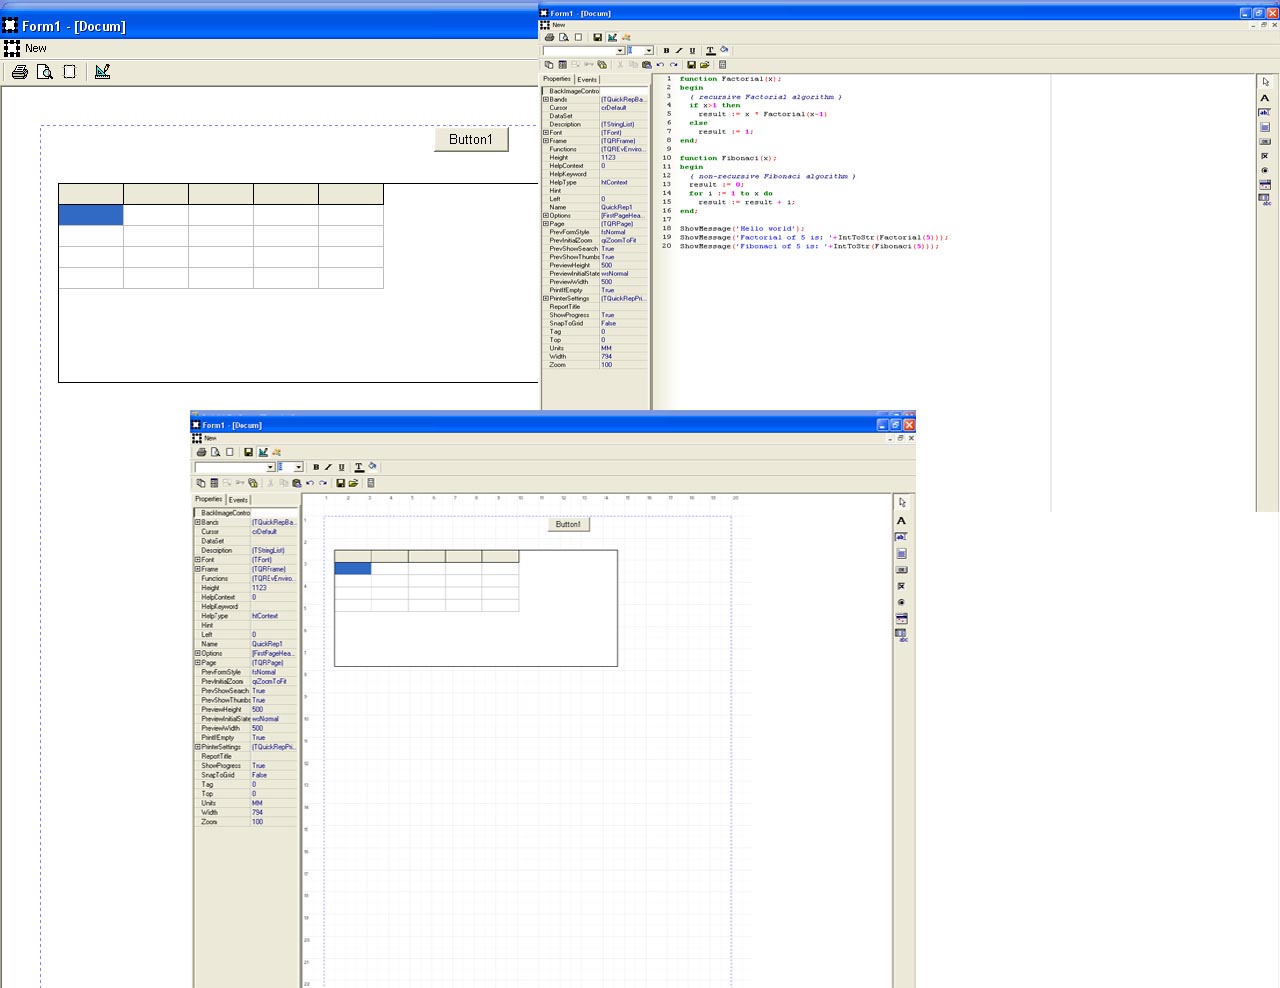Select the pointer tool in the code editor window palette
The height and width of the screenshot is (988, 1280).
(x=1265, y=82)
